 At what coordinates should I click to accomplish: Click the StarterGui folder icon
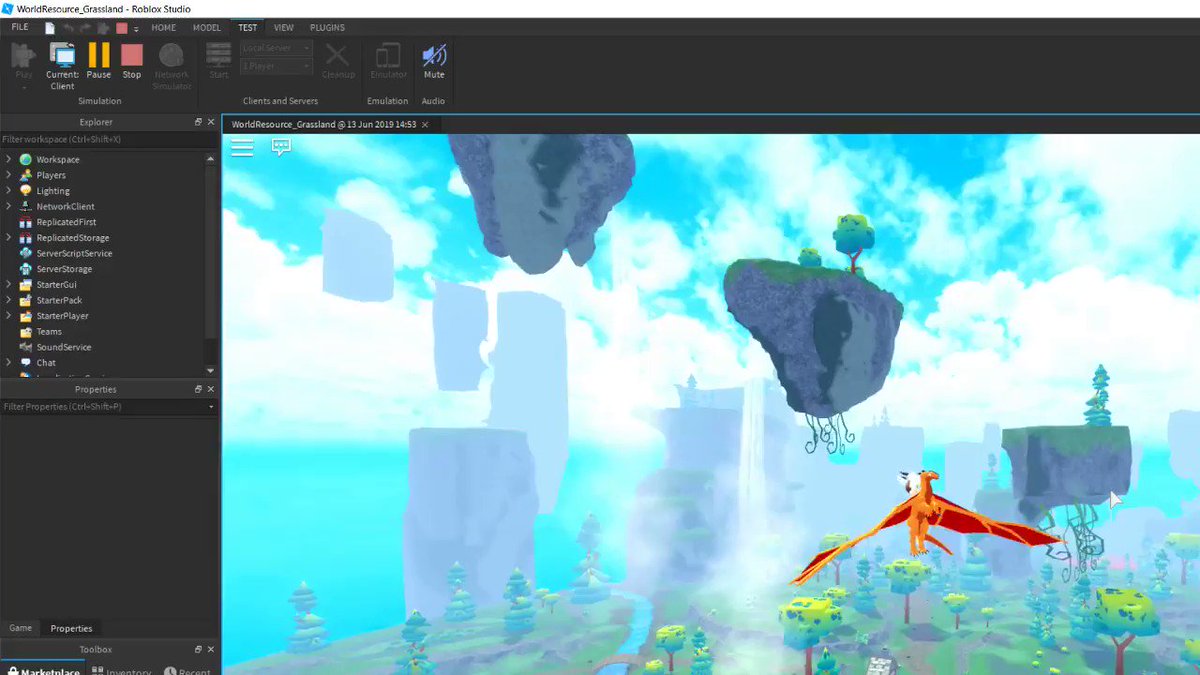click(x=26, y=285)
